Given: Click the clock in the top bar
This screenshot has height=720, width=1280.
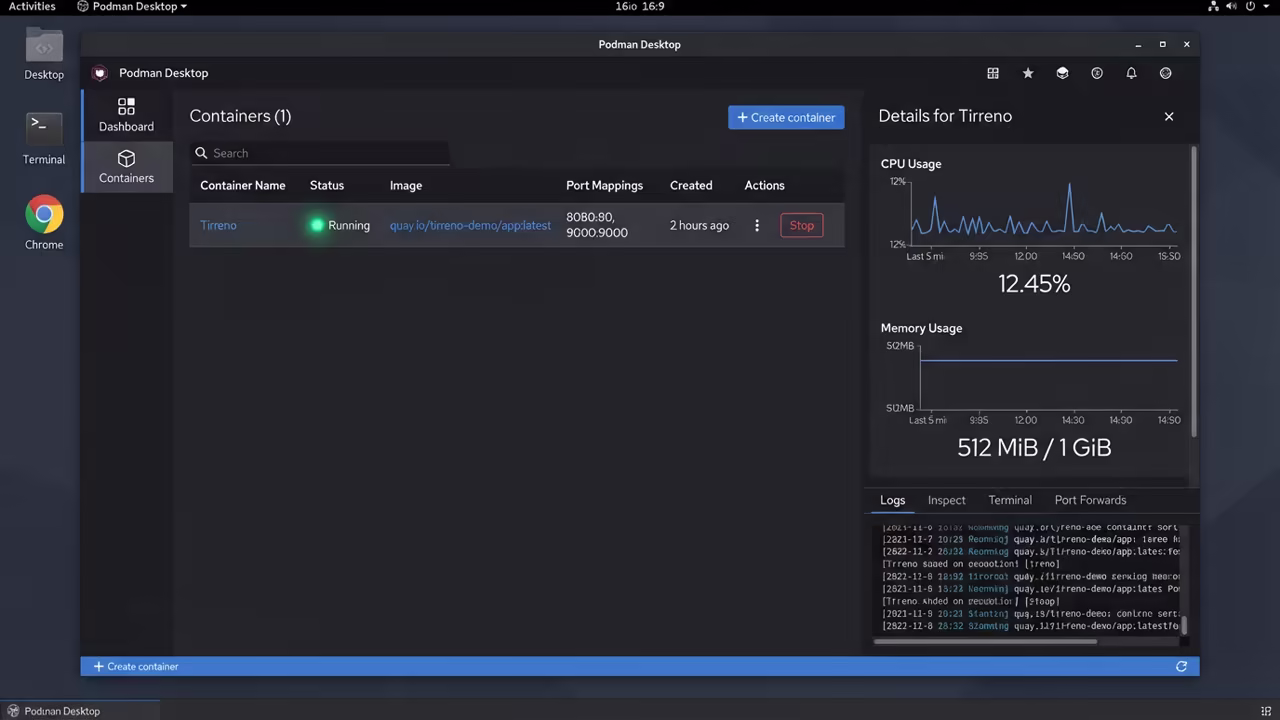Looking at the screenshot, I should [640, 6].
